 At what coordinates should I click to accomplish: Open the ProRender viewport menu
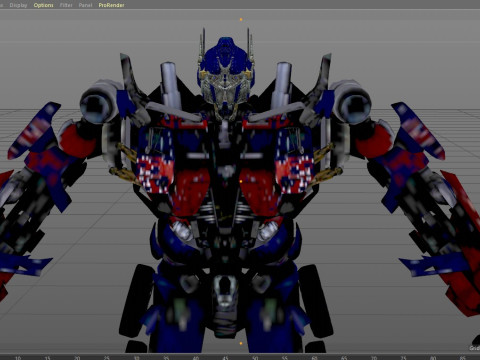pyautogui.click(x=111, y=5)
